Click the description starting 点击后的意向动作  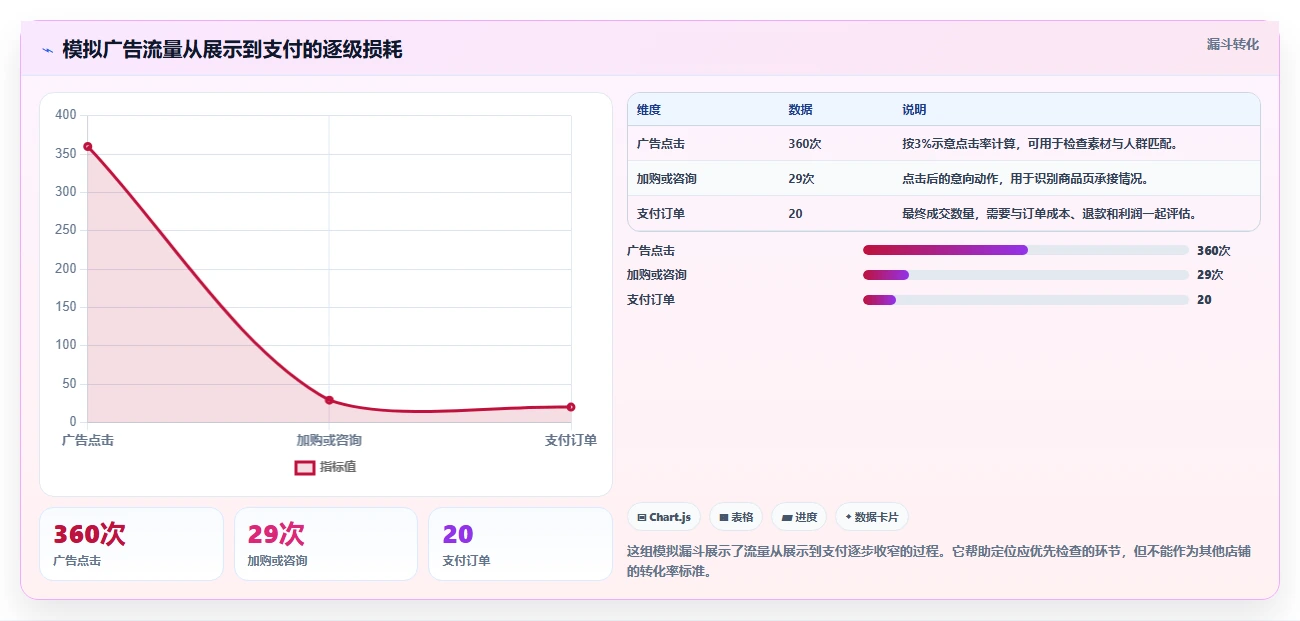1025,179
